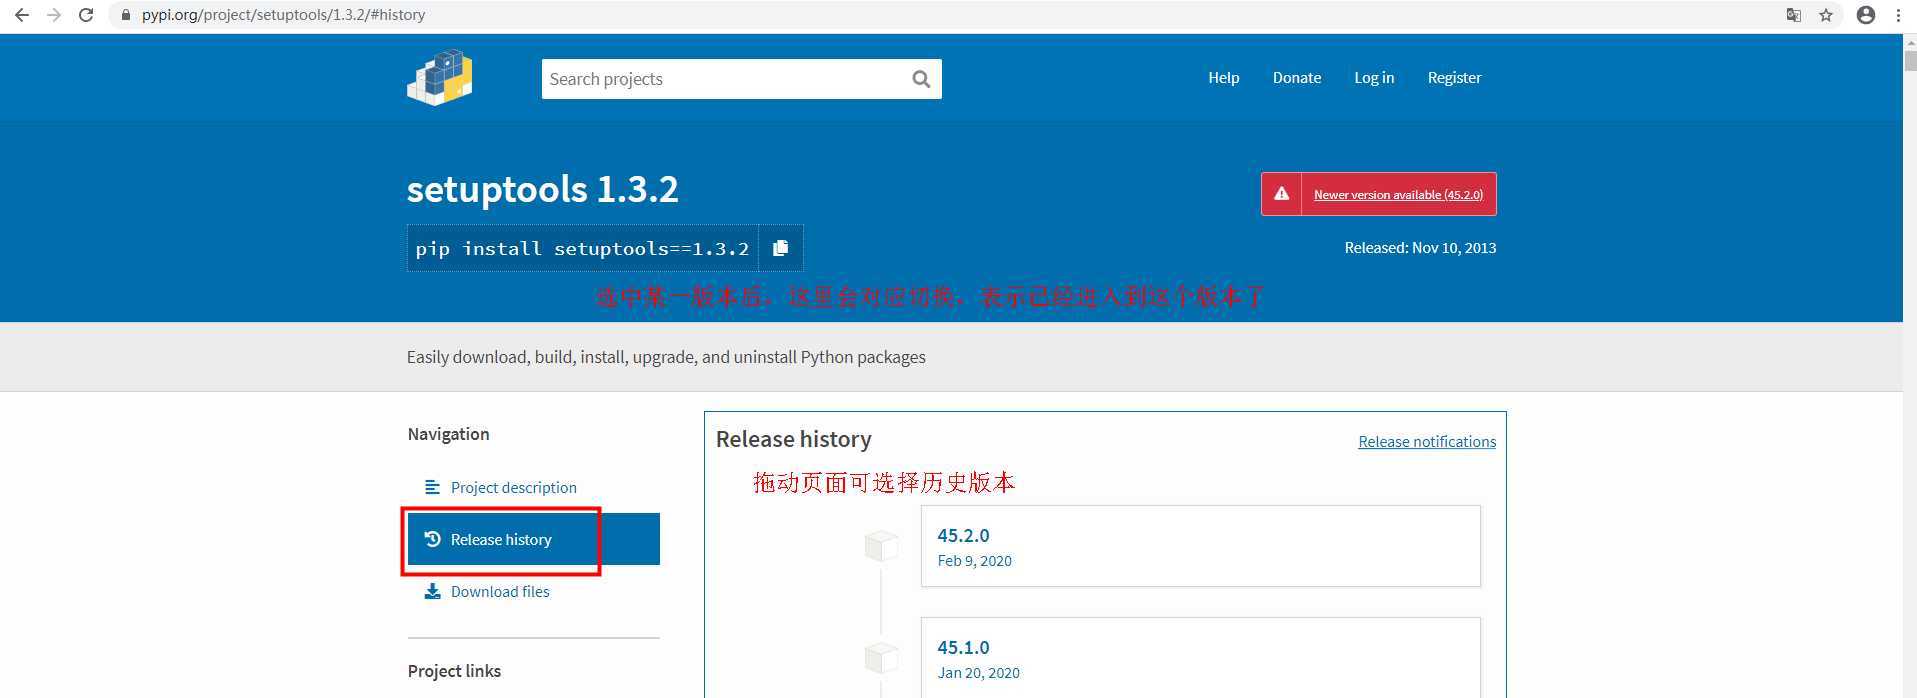Open the browser profile account icon

[x=1866, y=15]
